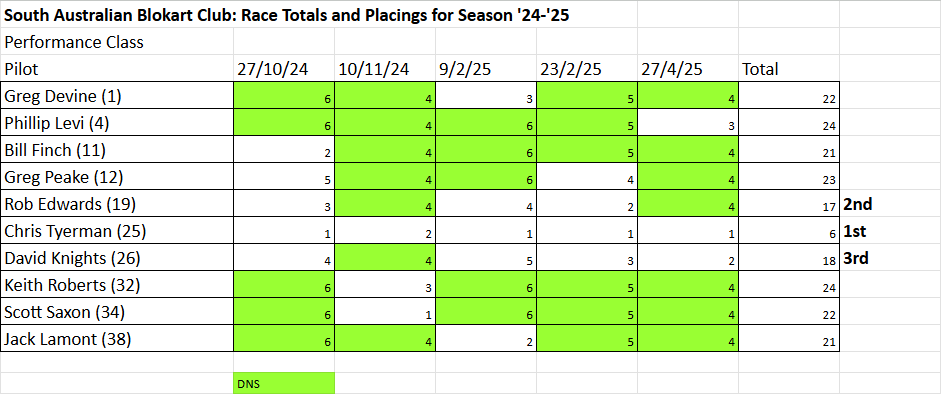Select the Total column header

pyautogui.click(x=789, y=68)
